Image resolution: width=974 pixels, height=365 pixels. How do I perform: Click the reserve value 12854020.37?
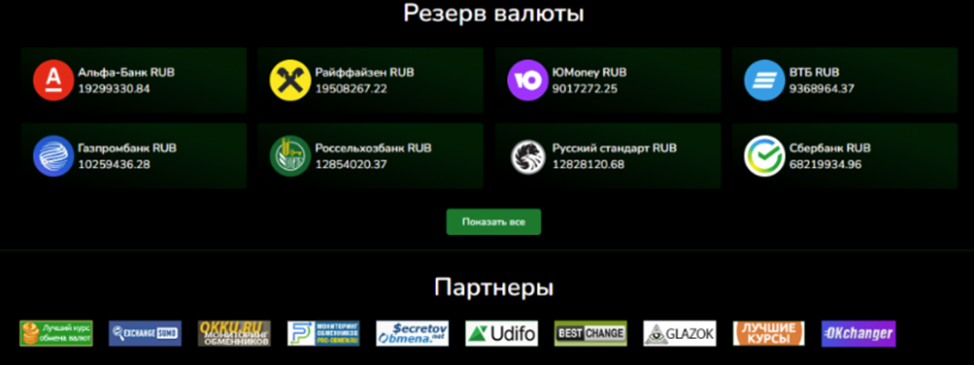point(351,164)
